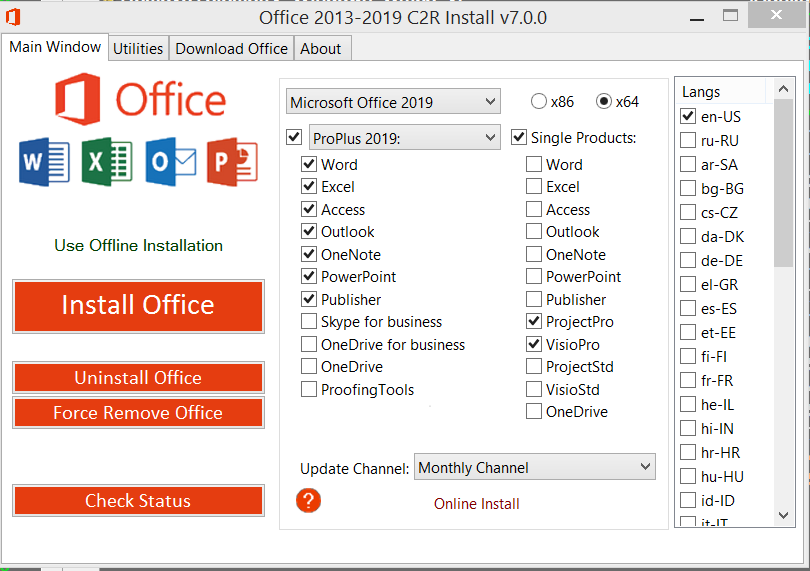The height and width of the screenshot is (571, 810).
Task: Enable the ru-RU language
Action: 688,140
